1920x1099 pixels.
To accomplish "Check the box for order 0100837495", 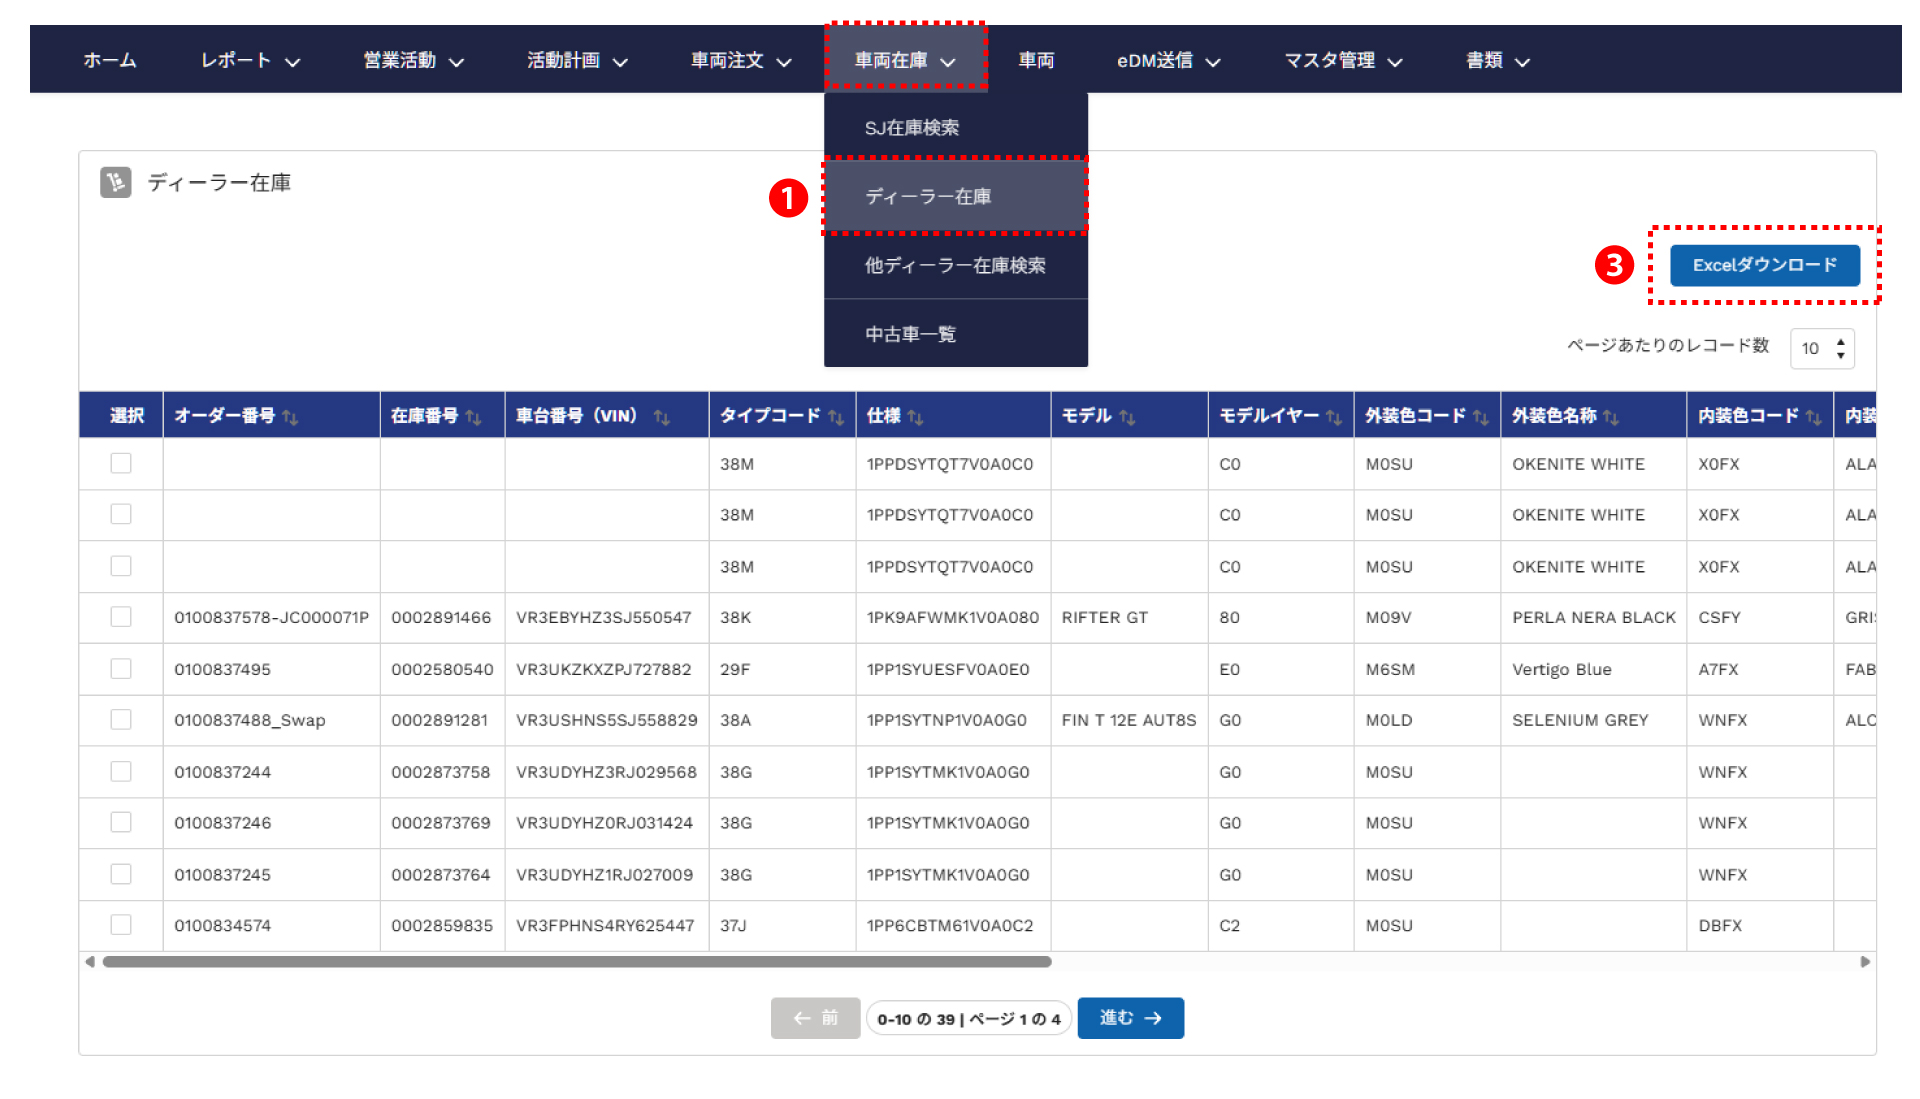I will tap(121, 669).
